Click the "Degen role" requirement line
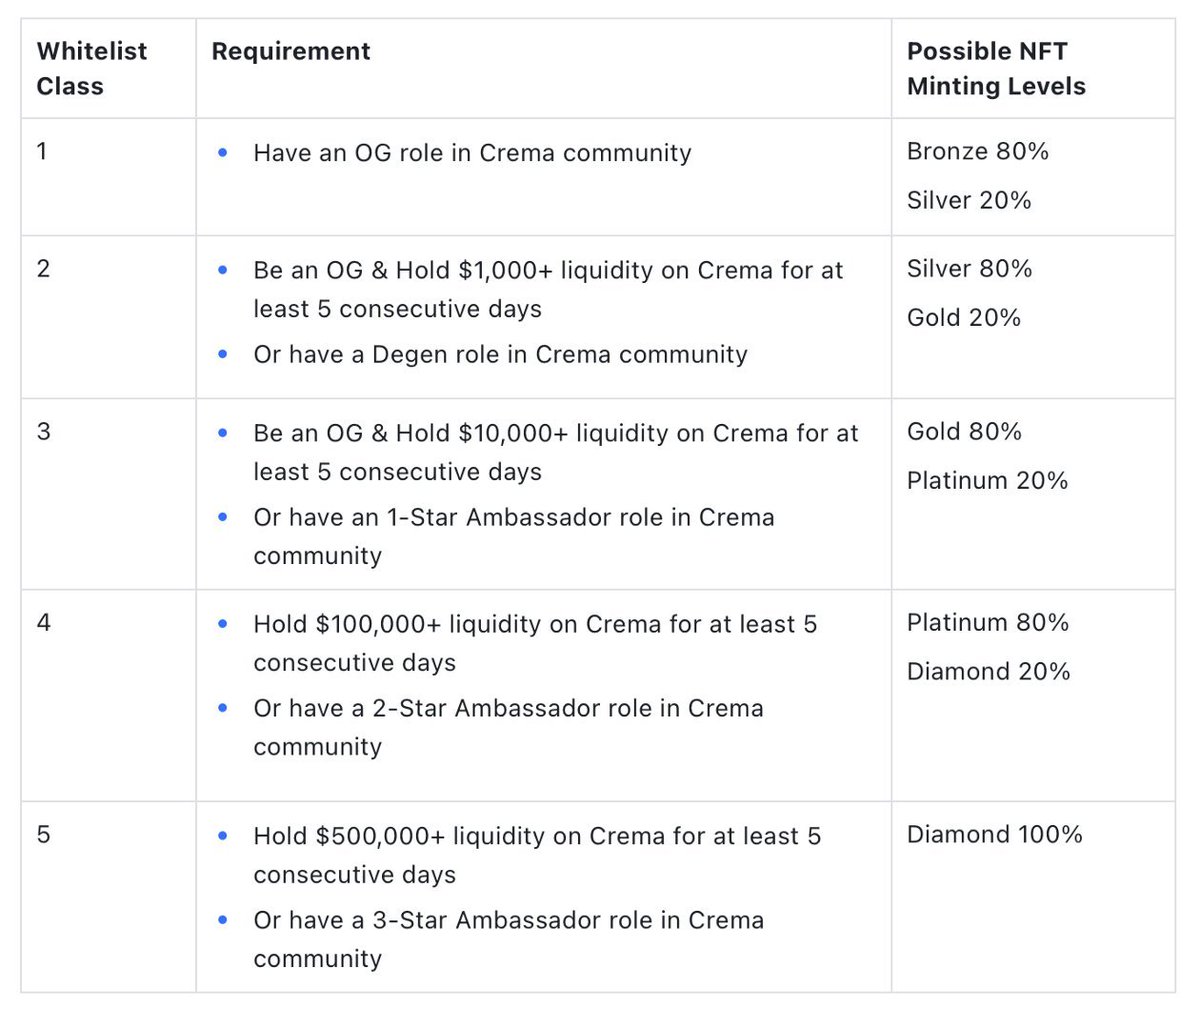The width and height of the screenshot is (1200, 1009). (x=500, y=355)
